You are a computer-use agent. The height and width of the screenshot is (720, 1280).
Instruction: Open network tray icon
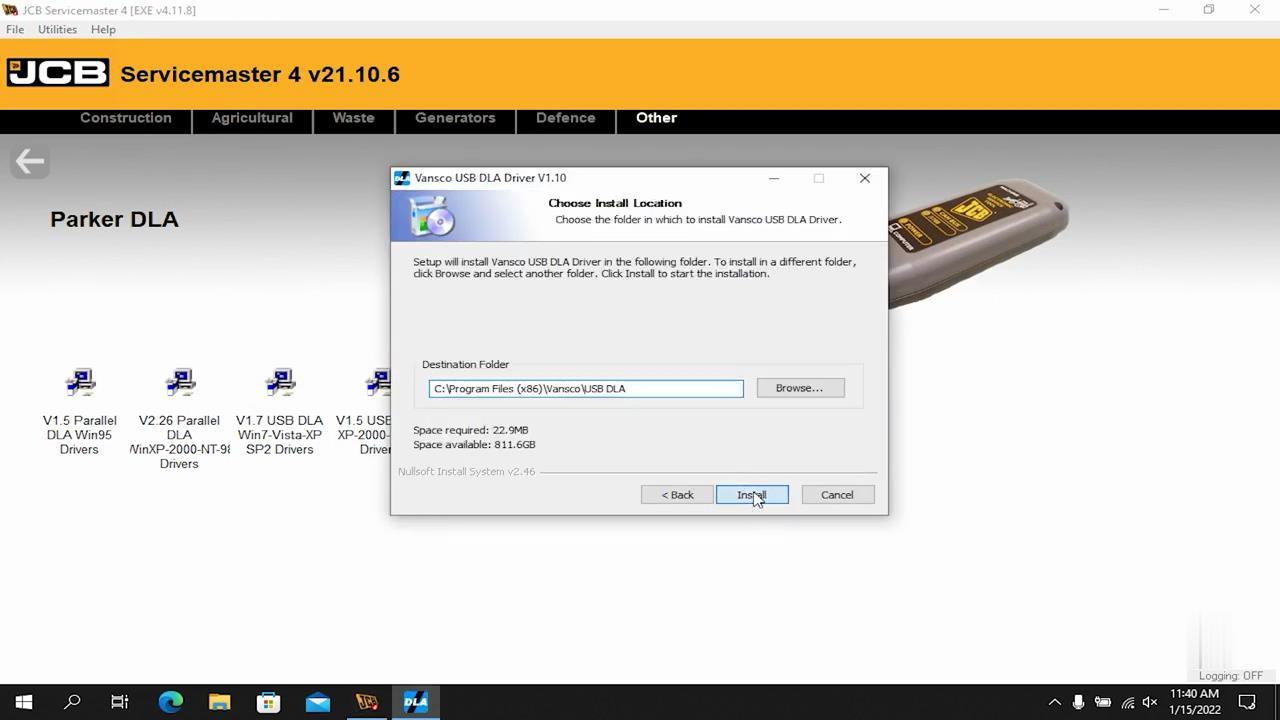coord(1127,702)
